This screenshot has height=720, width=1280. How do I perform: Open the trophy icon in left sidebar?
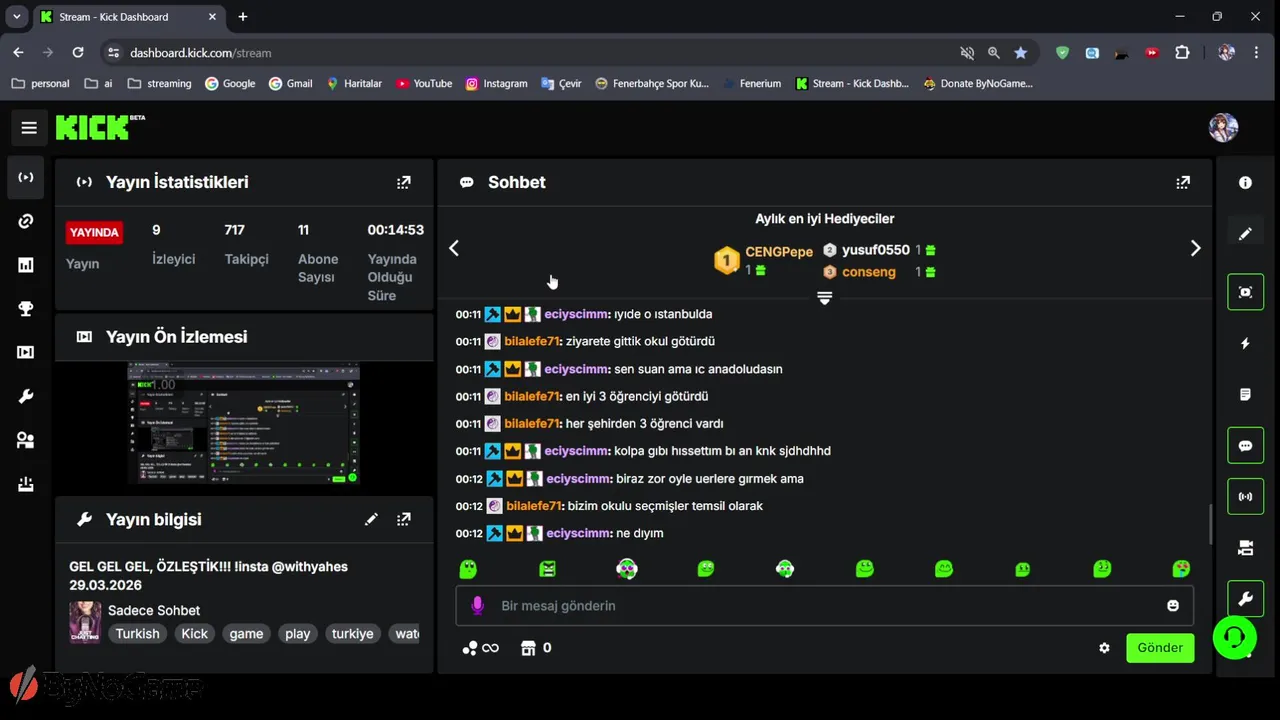(x=26, y=309)
